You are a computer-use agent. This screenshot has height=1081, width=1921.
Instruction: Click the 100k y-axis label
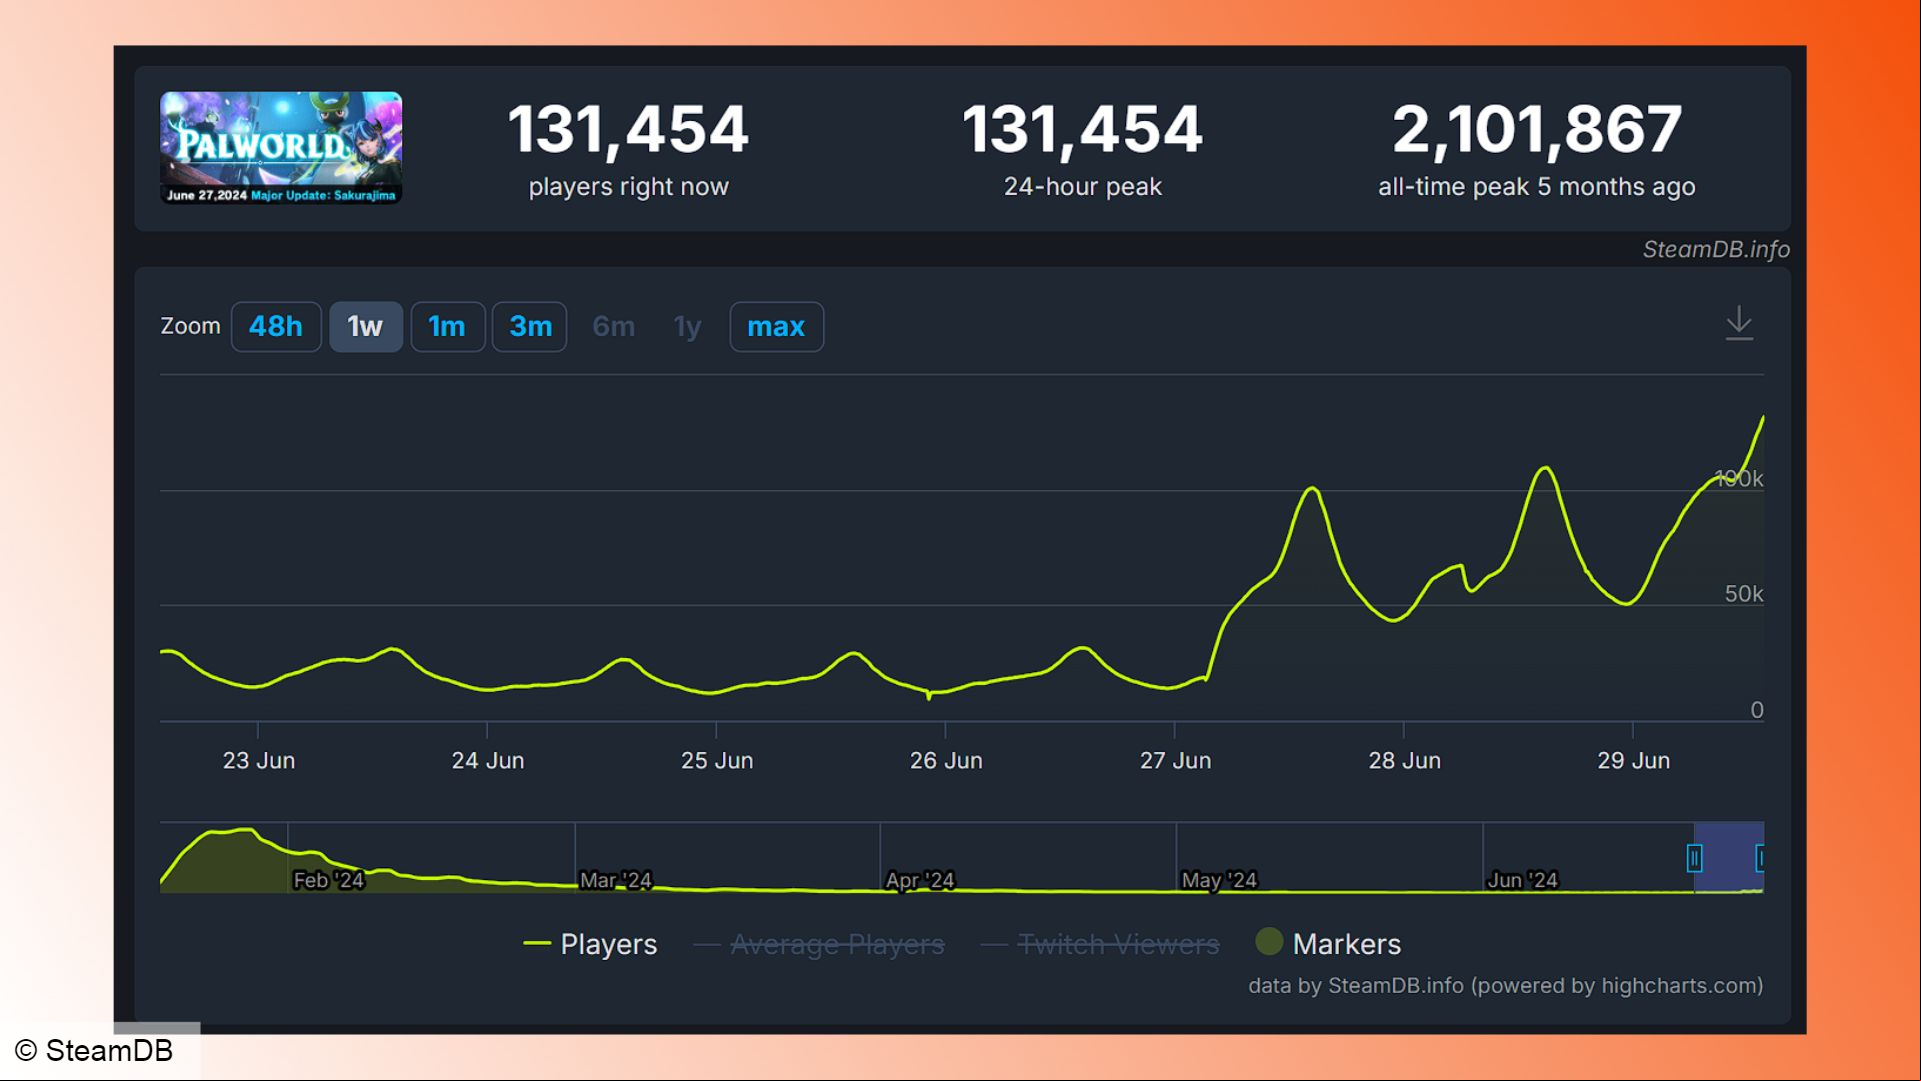[x=1739, y=479]
